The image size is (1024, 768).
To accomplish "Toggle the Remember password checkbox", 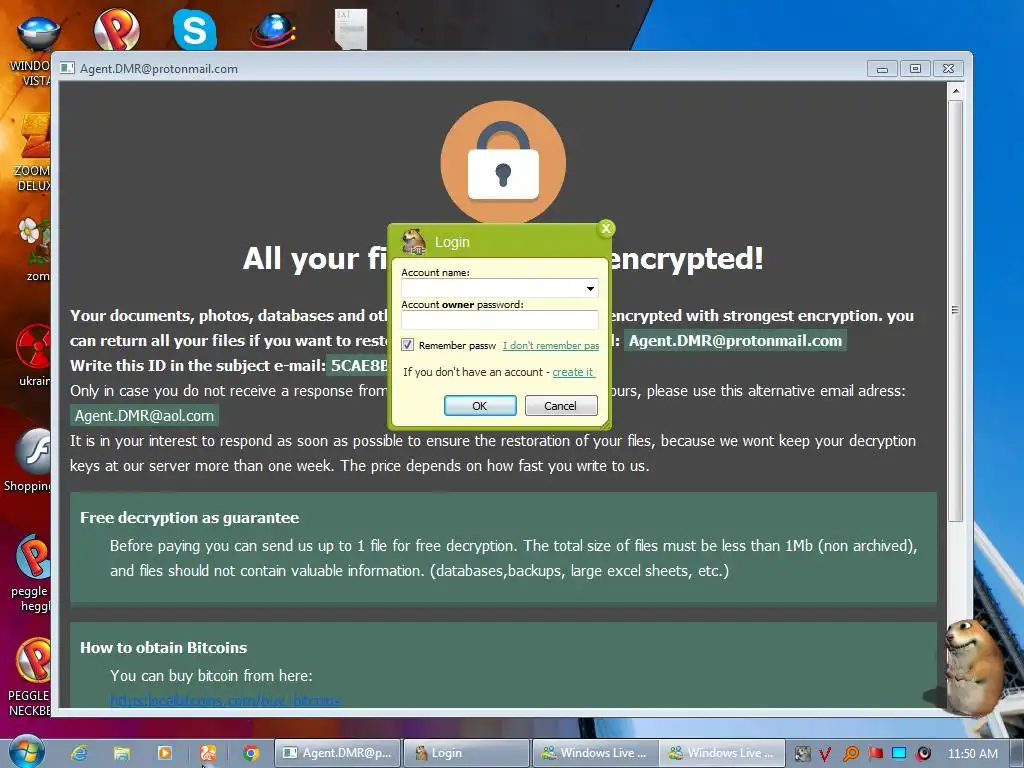I will point(408,345).
